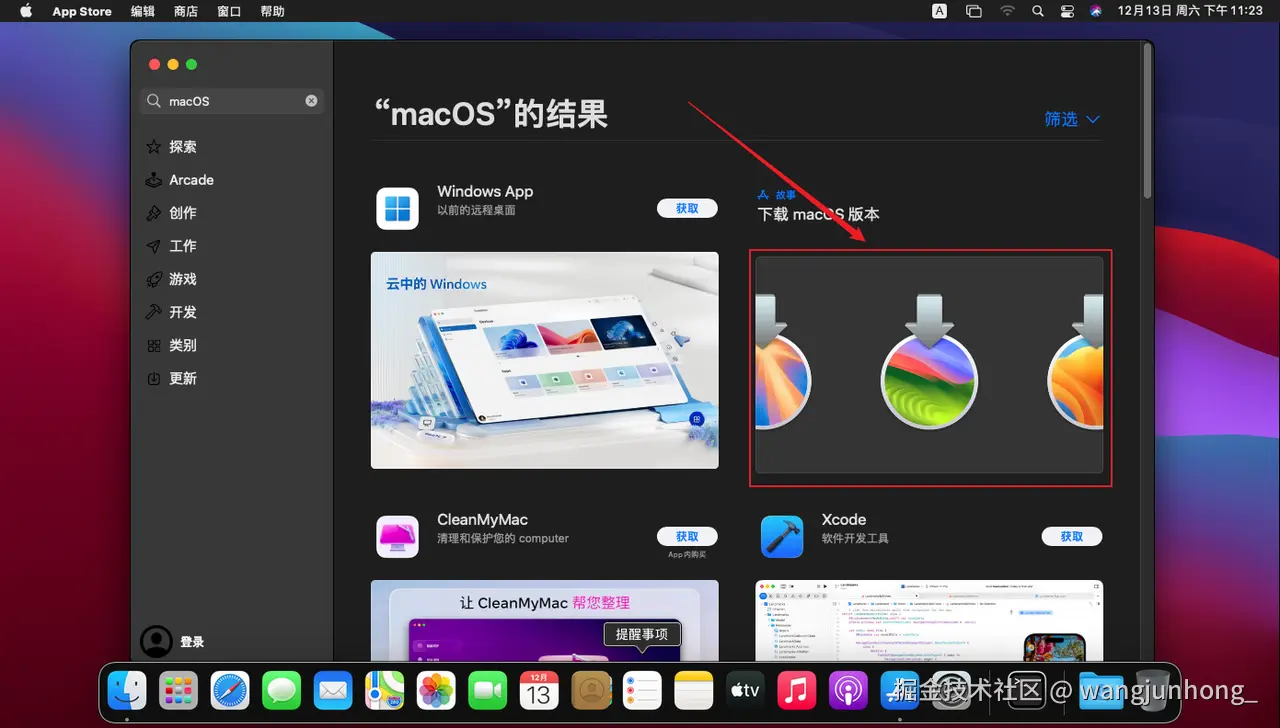Click the 登录 sign-in button
Viewport: 1280px width, 728px height.
click(x=178, y=641)
